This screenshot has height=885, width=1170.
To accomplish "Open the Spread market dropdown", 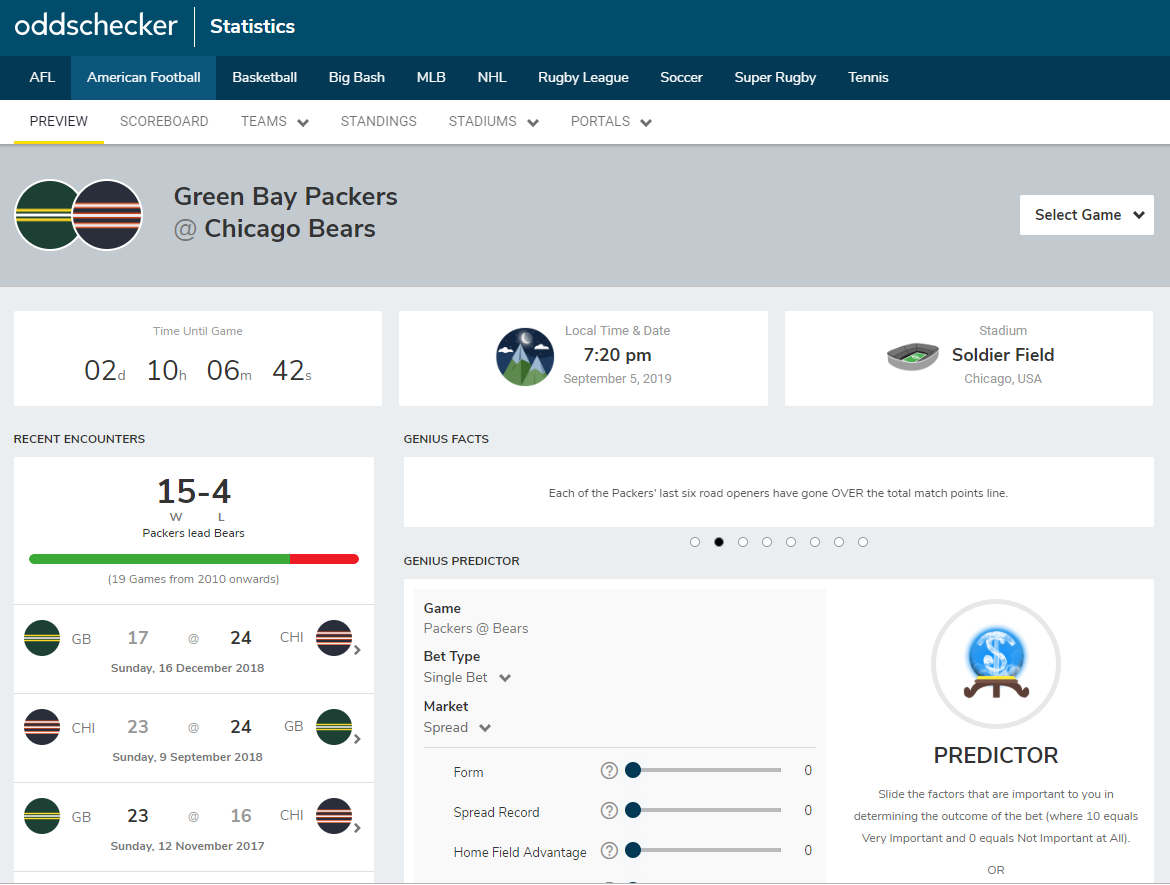I will click(x=457, y=728).
